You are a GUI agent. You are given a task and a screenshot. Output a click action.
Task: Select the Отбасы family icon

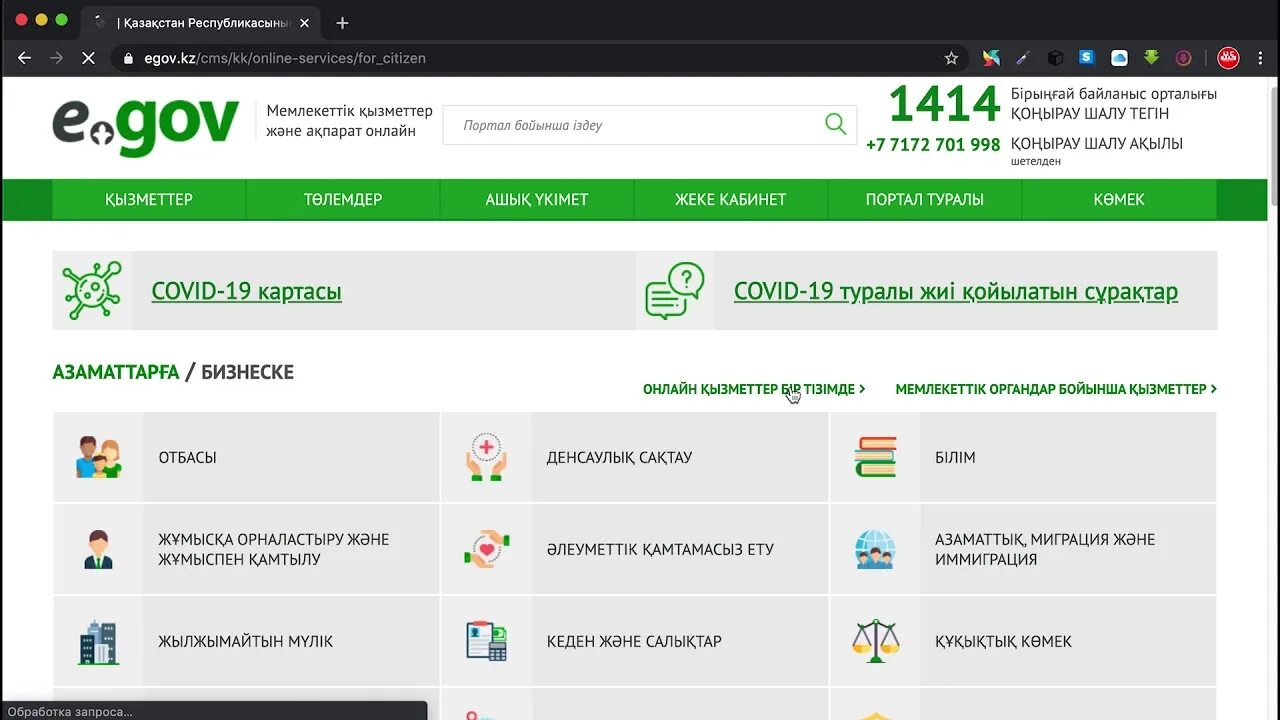[98, 457]
